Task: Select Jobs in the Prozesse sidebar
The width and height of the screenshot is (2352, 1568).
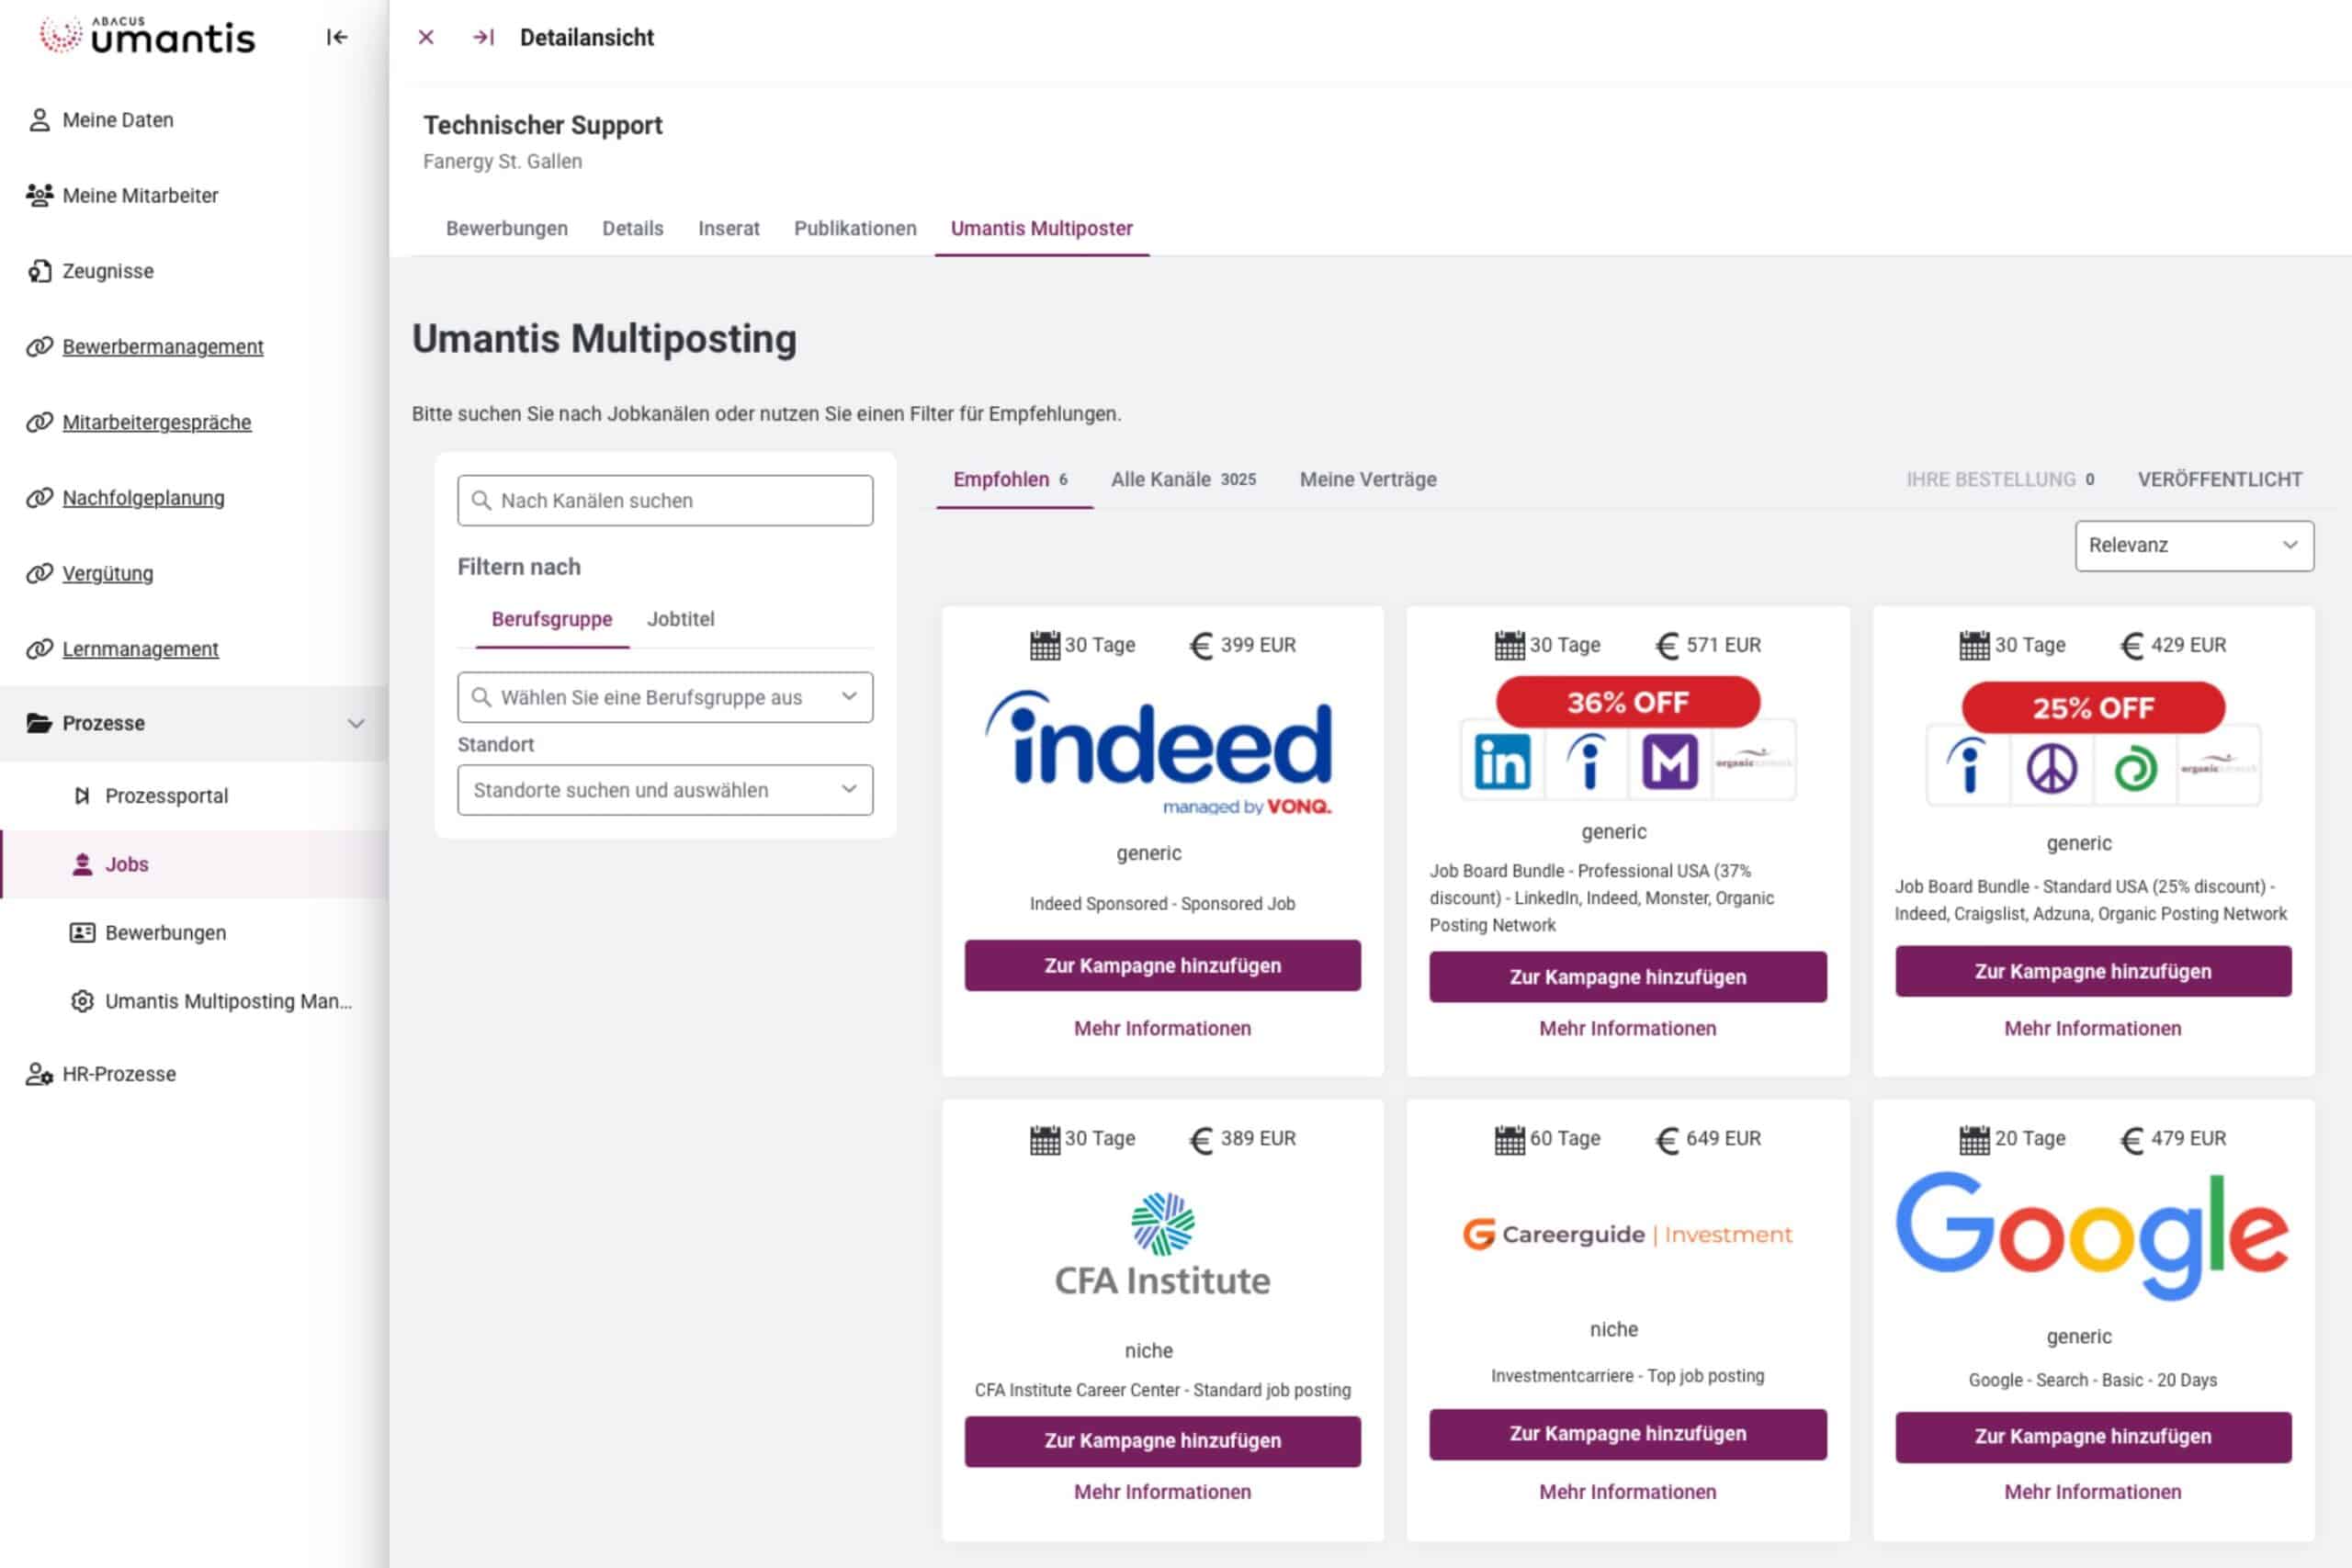Action: (127, 864)
